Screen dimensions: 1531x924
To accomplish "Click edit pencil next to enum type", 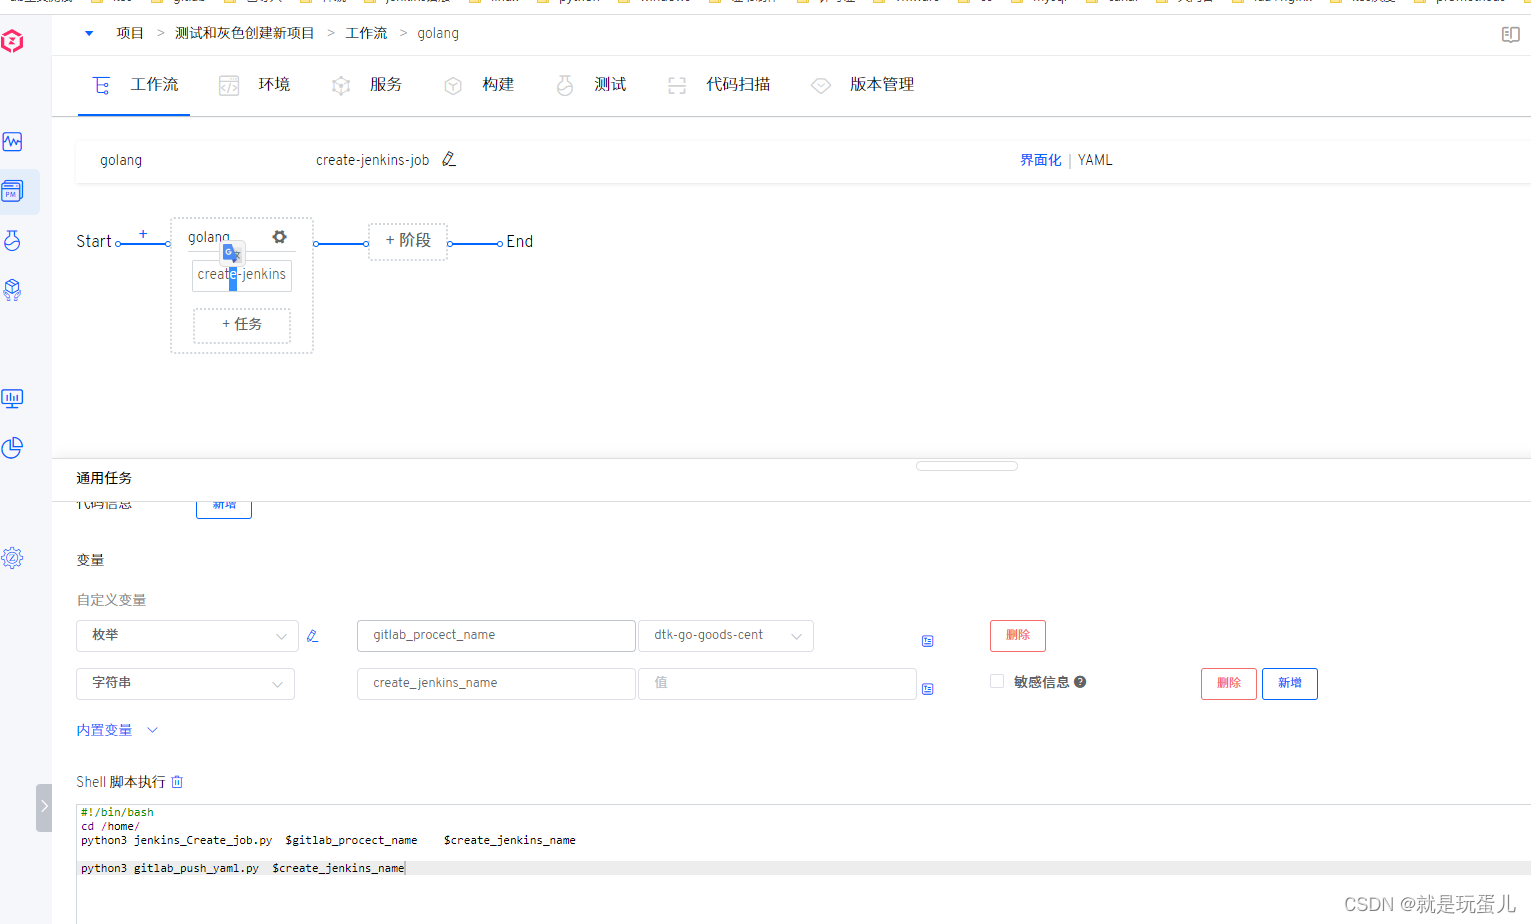I will (312, 636).
